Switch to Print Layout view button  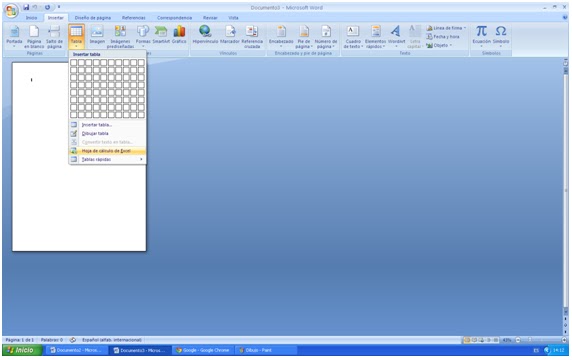[x=467, y=340]
